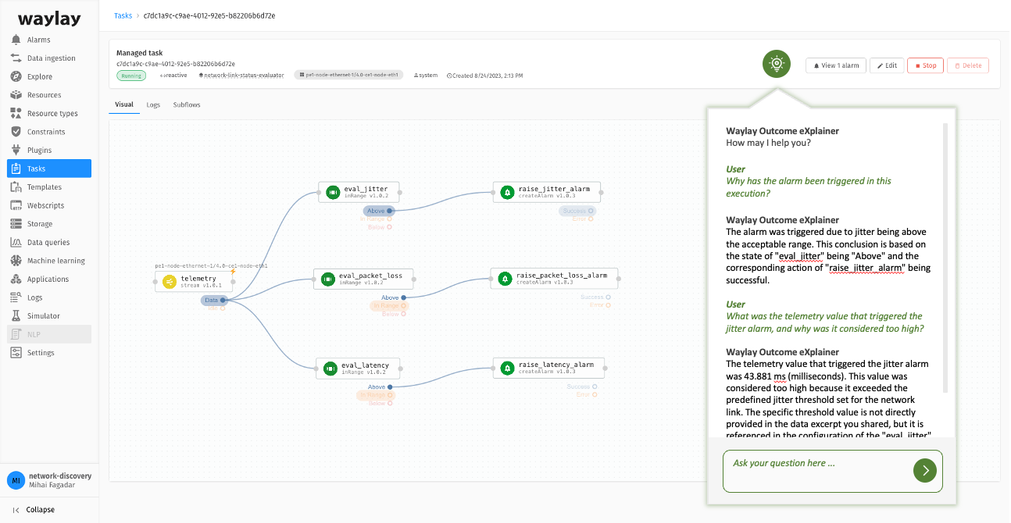Collapse the sidebar
The height and width of the screenshot is (523, 1011).
[34, 509]
